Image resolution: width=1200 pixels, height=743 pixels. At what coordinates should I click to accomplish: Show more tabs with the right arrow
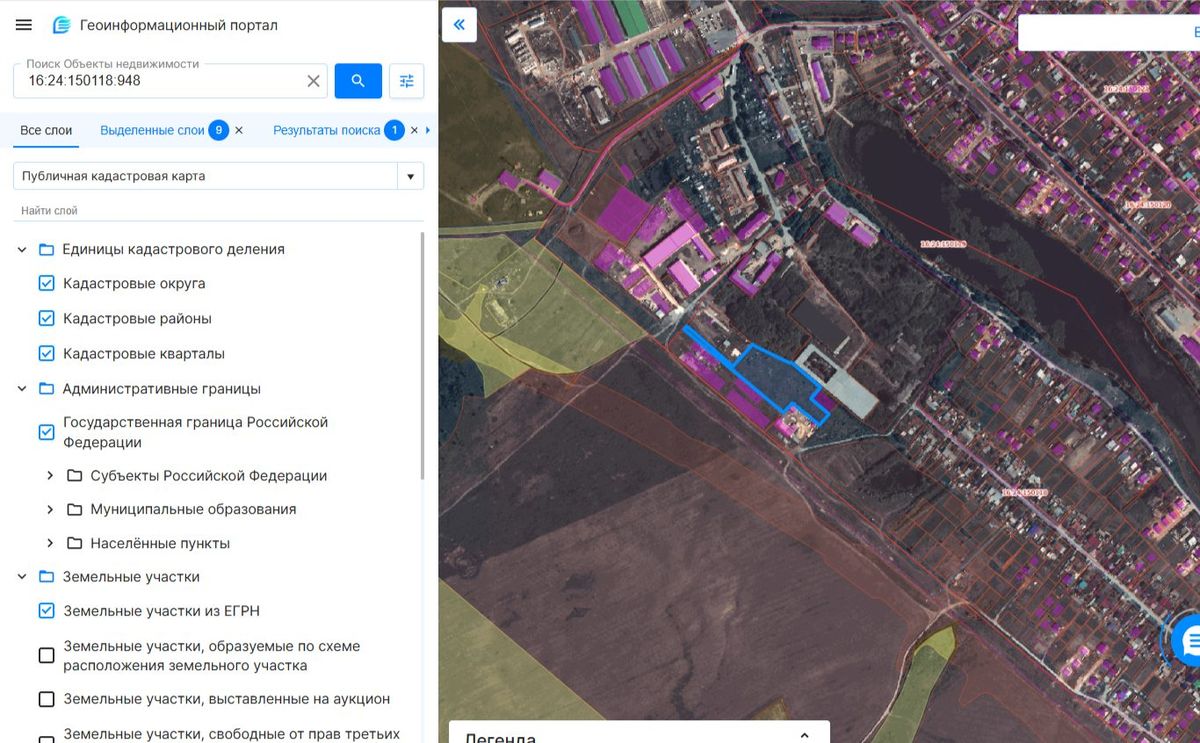tap(428, 130)
